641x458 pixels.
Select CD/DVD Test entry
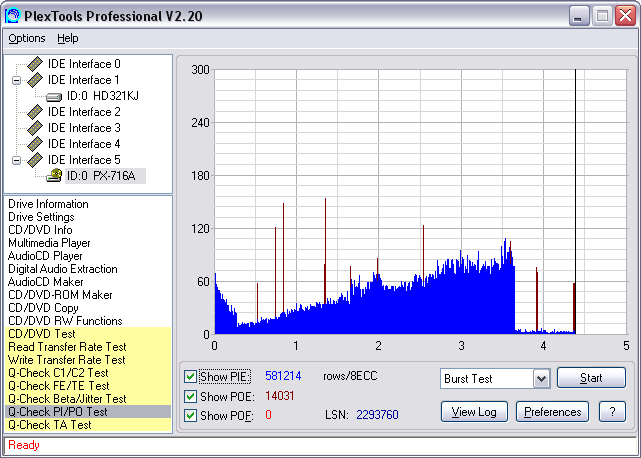click(88, 334)
